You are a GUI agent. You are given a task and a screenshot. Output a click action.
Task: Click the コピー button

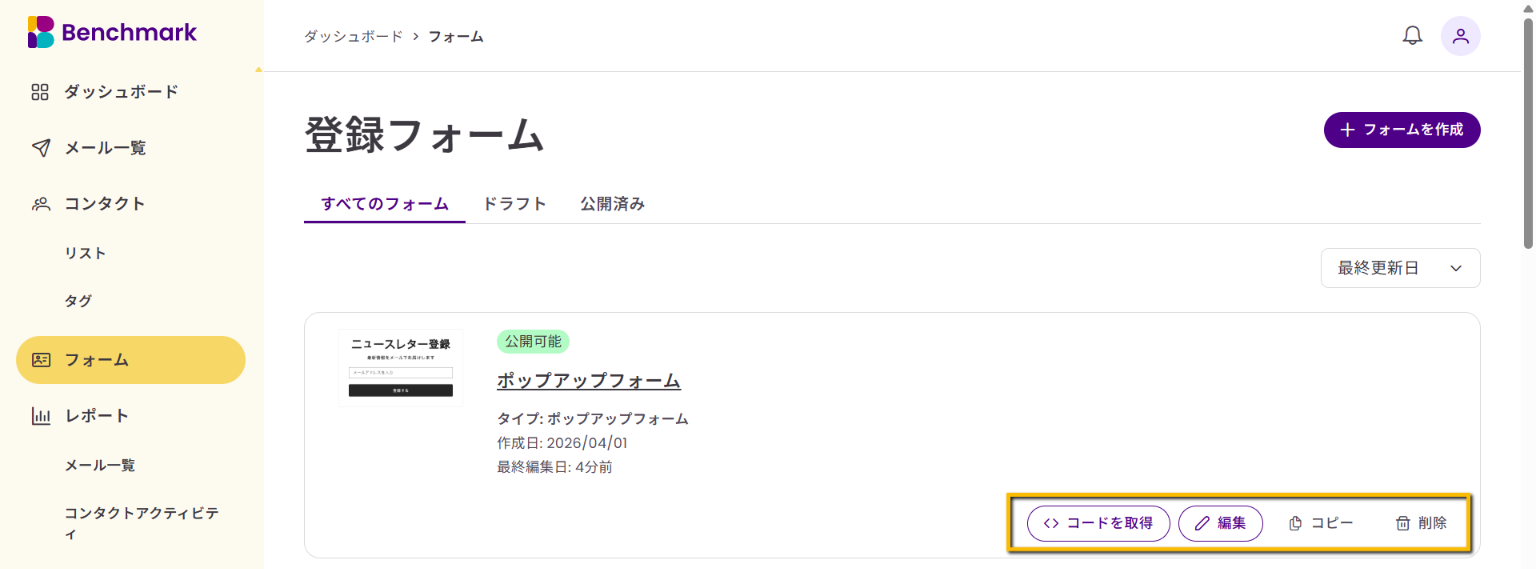(x=1320, y=523)
